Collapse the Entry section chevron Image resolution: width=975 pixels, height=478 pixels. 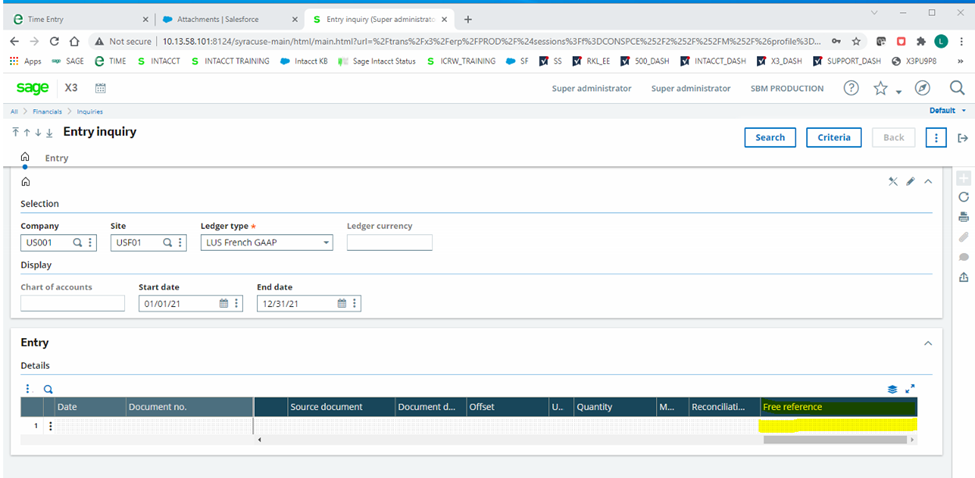click(x=927, y=343)
